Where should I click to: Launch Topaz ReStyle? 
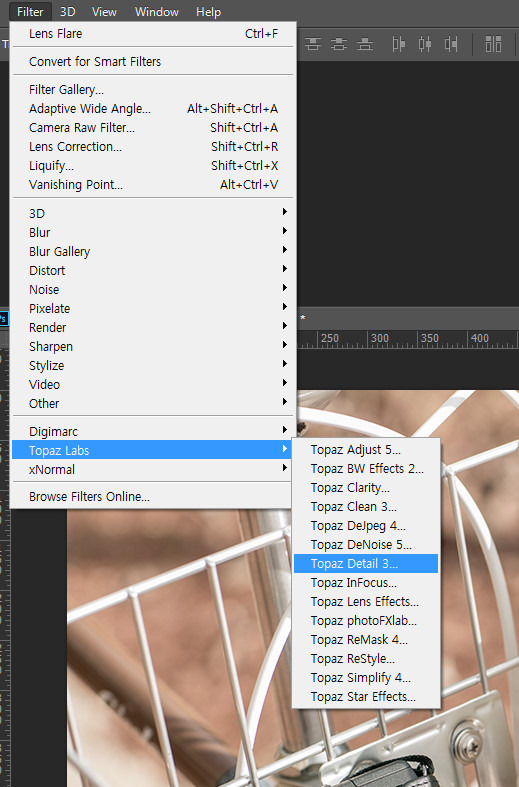[366, 659]
